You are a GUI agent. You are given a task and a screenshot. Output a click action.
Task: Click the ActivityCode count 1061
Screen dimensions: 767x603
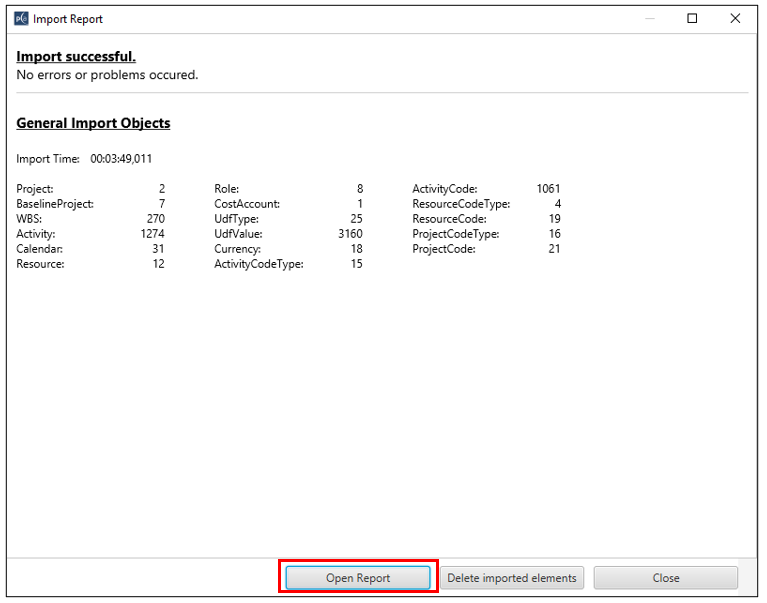pos(548,189)
